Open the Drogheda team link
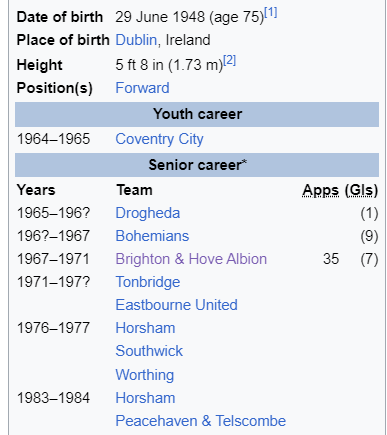Image resolution: width=387 pixels, height=435 pixels. pos(148,213)
